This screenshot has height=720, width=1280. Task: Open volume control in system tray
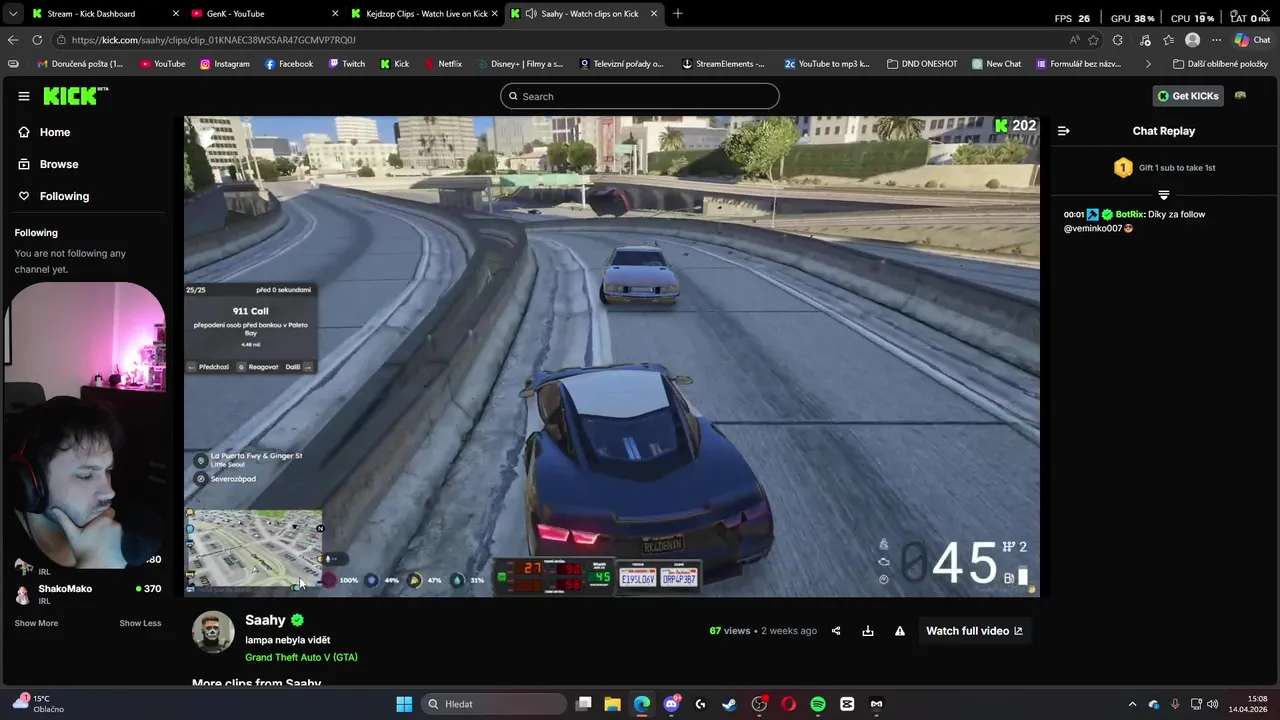click(1213, 704)
